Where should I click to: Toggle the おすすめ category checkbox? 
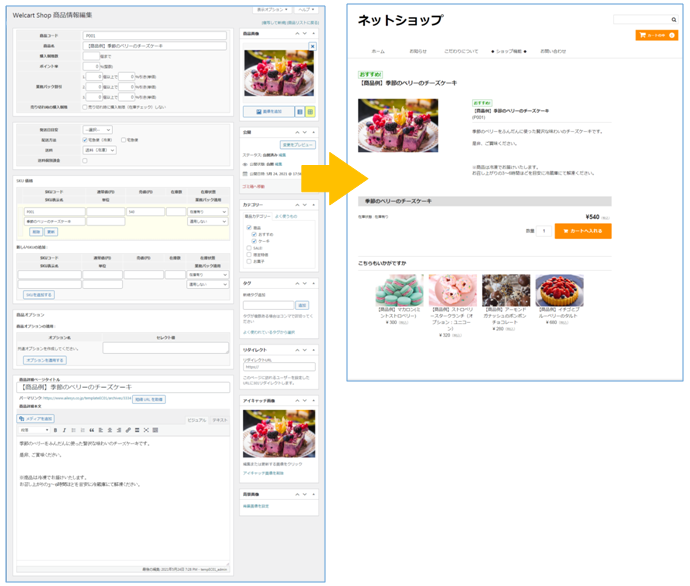tap(255, 235)
